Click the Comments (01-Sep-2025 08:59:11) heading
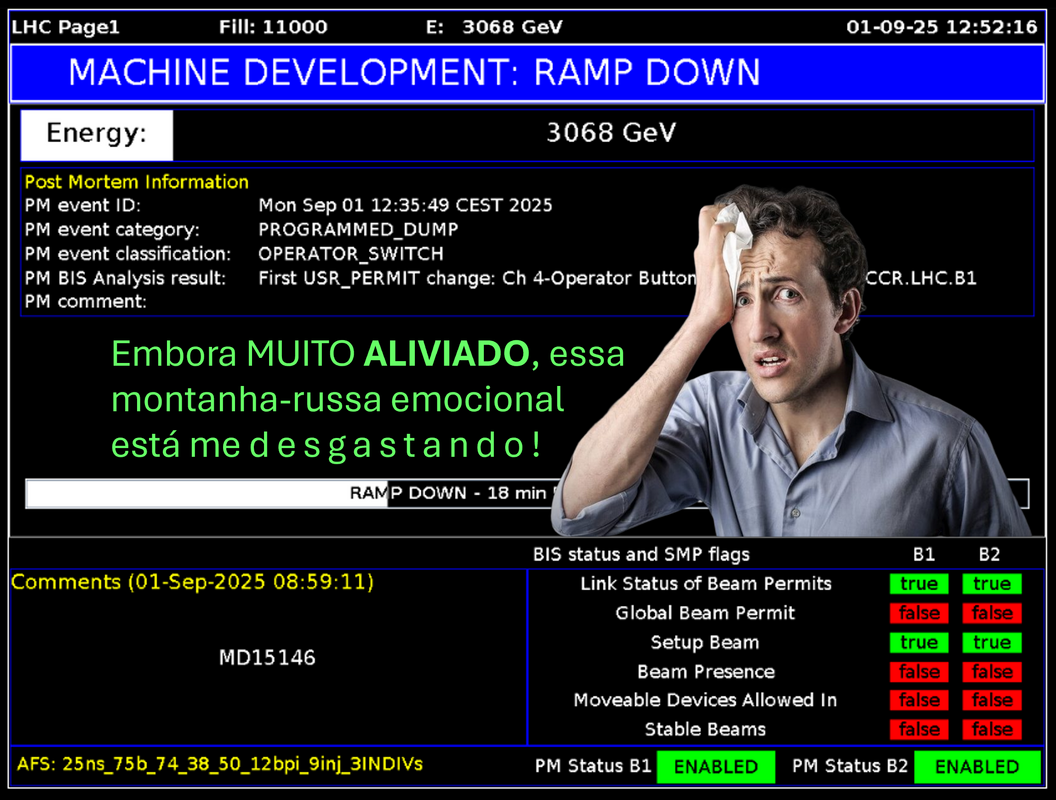Image resolution: width=1056 pixels, height=800 pixels. click(x=193, y=582)
